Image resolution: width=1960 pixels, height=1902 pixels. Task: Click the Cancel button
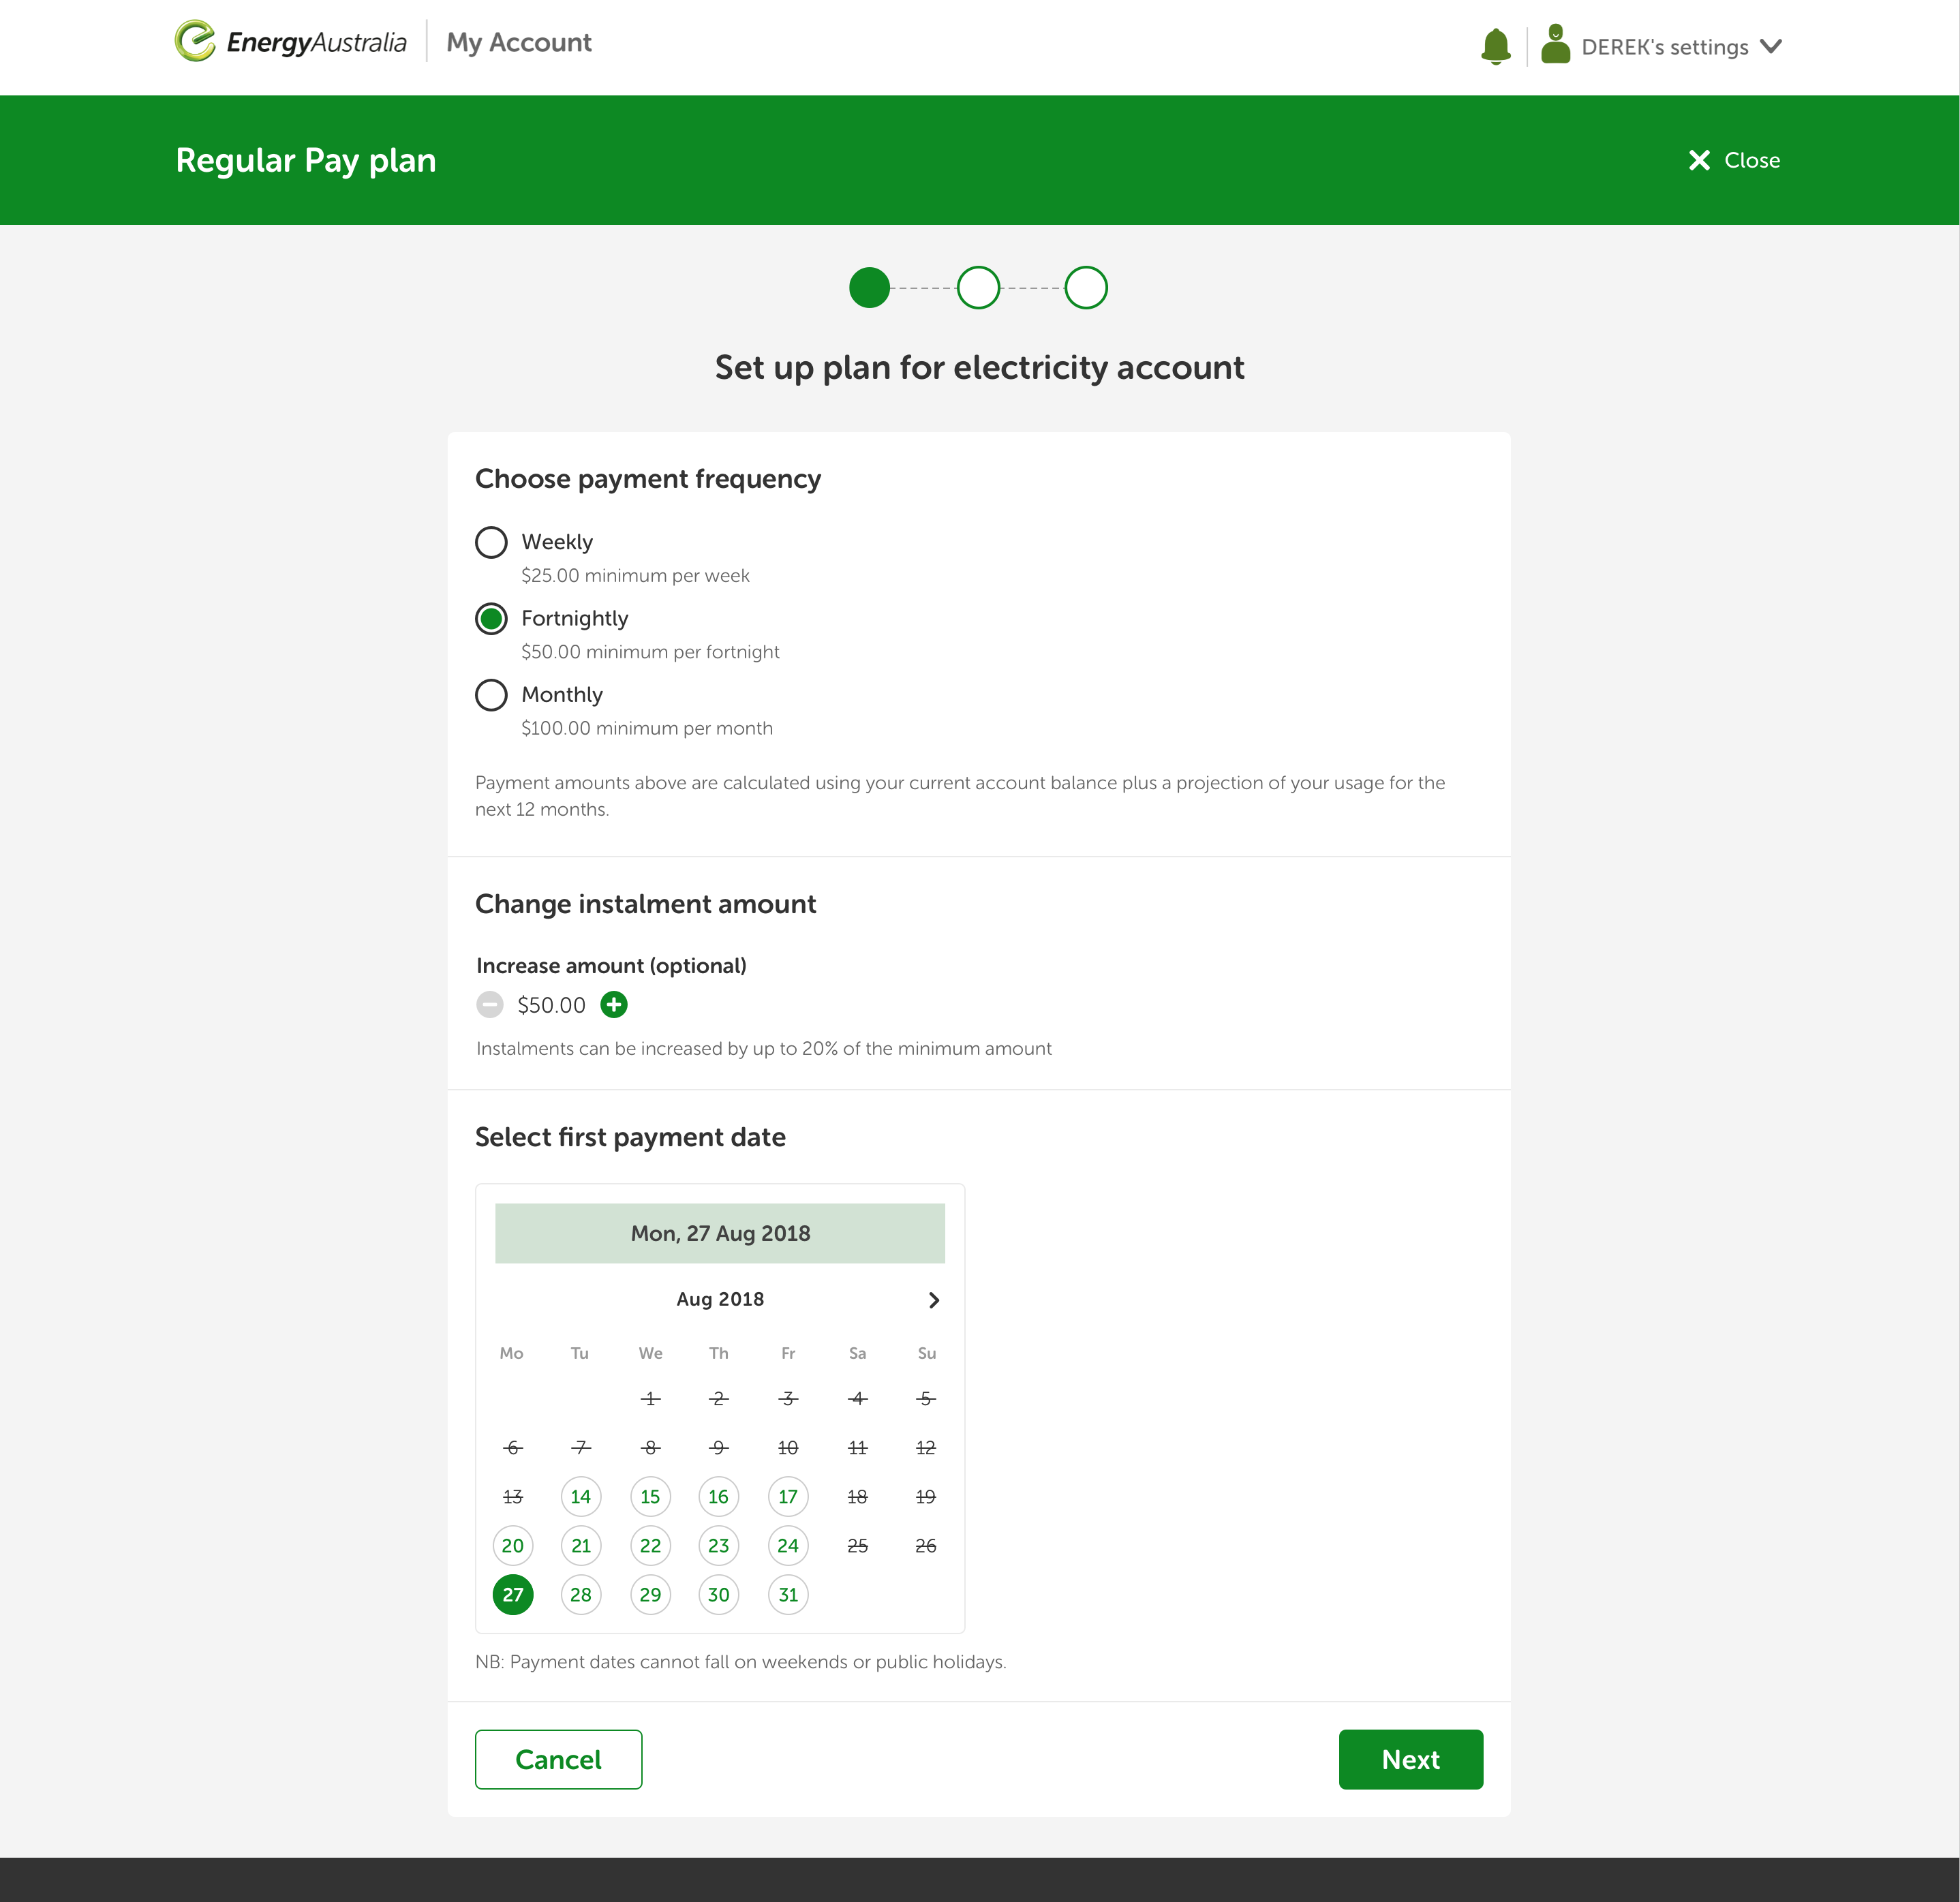click(558, 1759)
